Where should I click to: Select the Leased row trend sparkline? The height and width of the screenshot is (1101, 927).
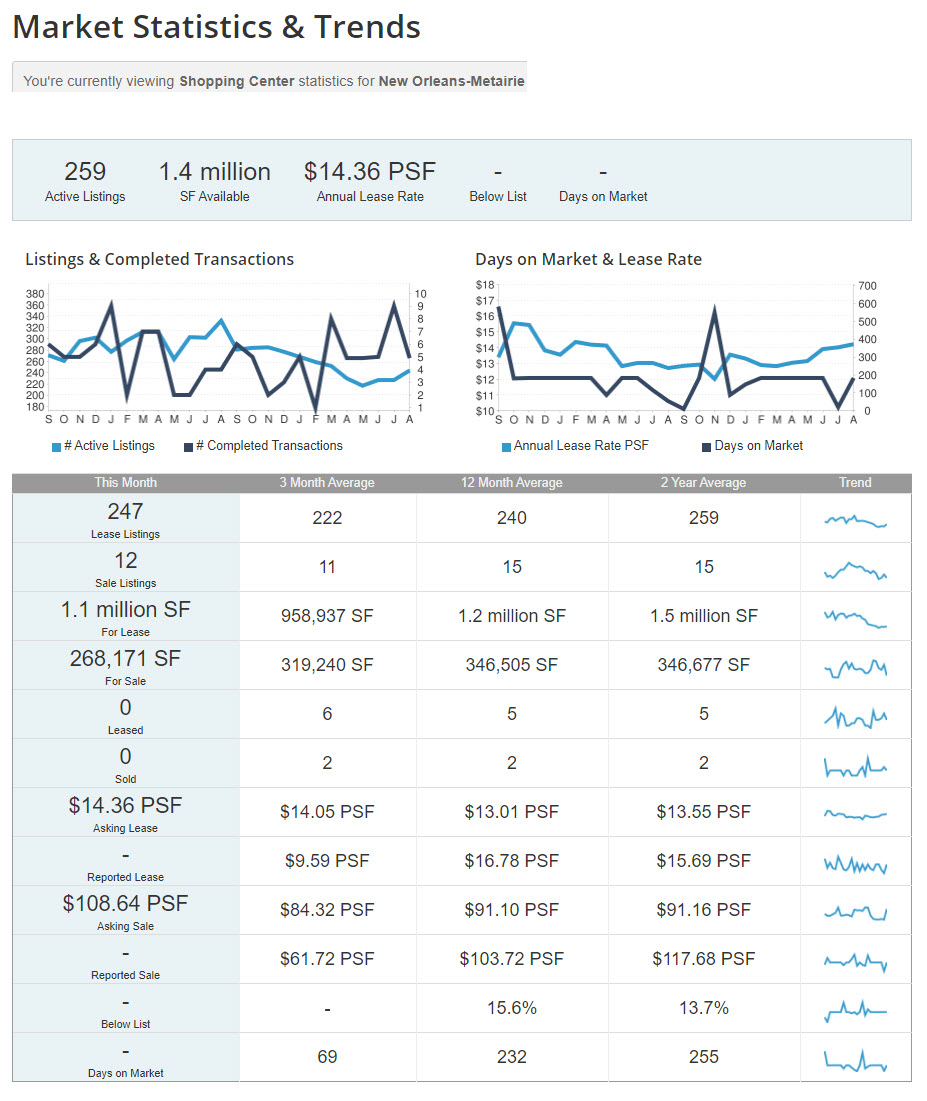[855, 718]
